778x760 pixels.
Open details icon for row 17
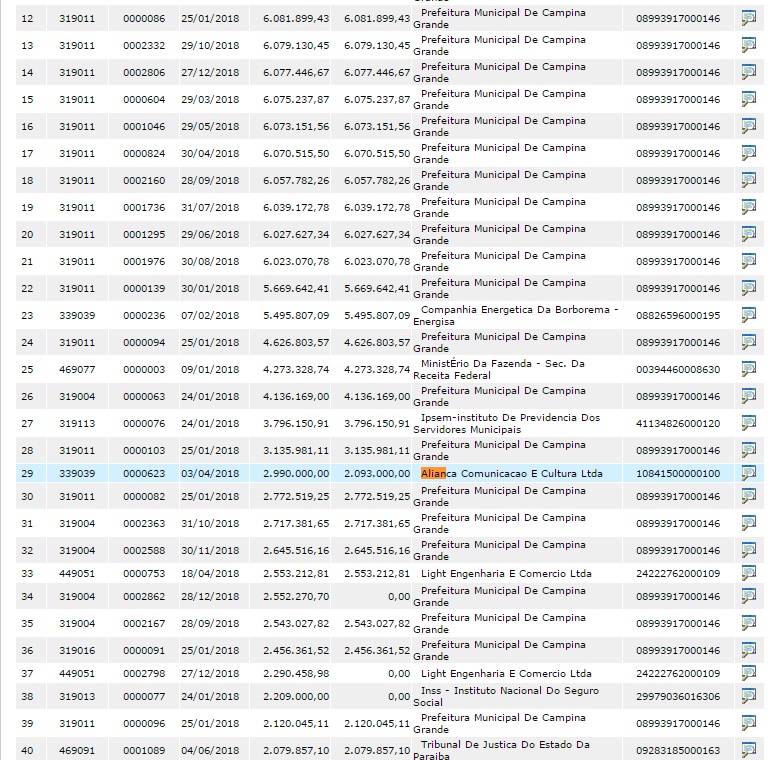click(x=749, y=153)
